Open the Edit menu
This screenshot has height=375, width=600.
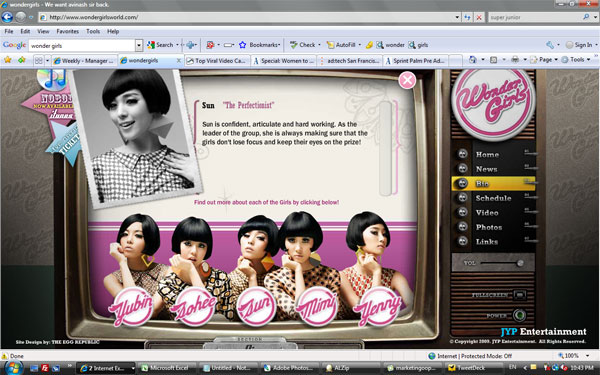(x=25, y=31)
